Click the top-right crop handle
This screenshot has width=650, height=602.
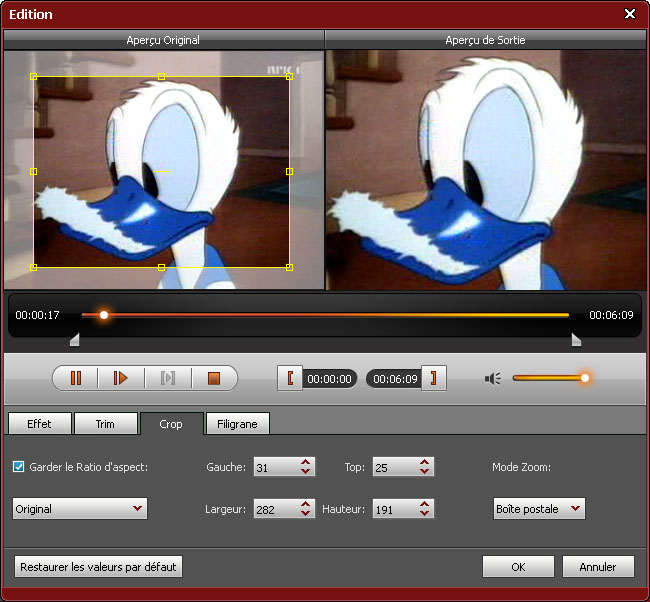[x=289, y=76]
